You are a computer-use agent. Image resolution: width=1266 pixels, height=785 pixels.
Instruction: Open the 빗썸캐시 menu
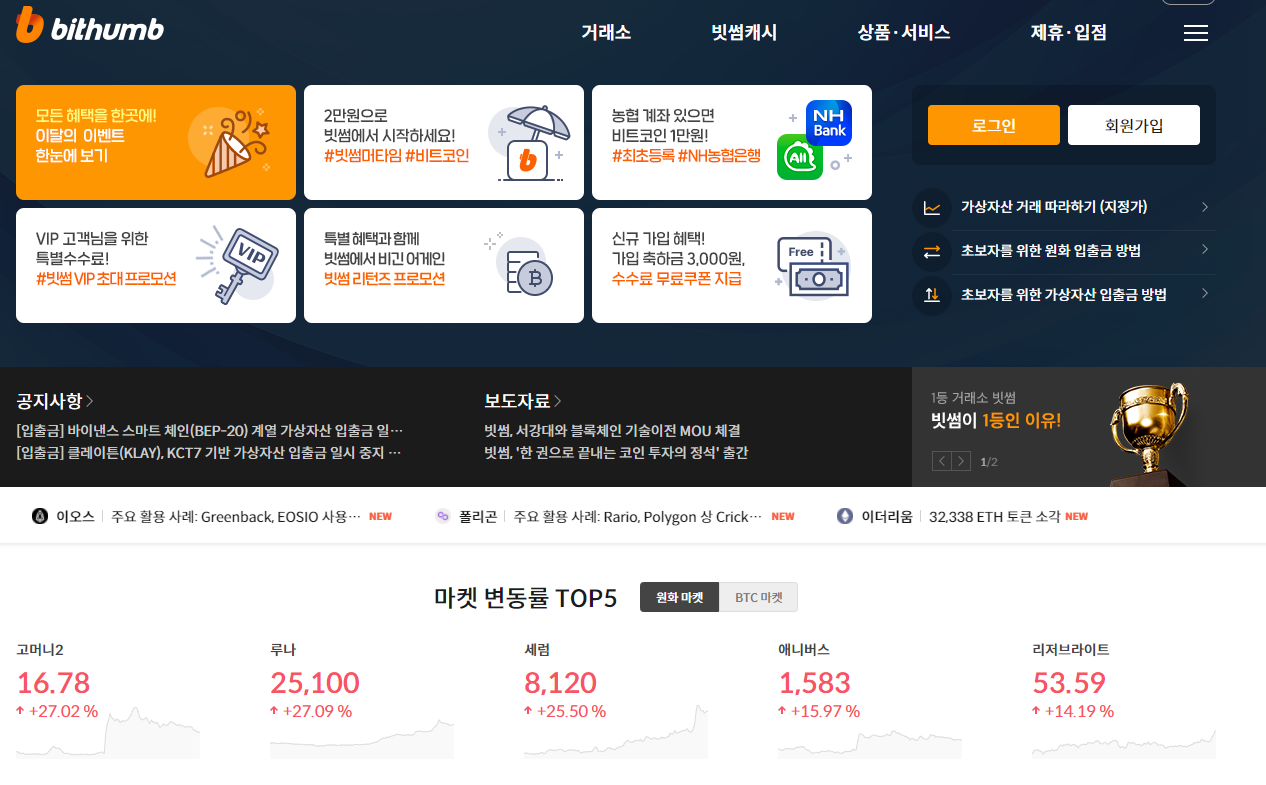744,32
